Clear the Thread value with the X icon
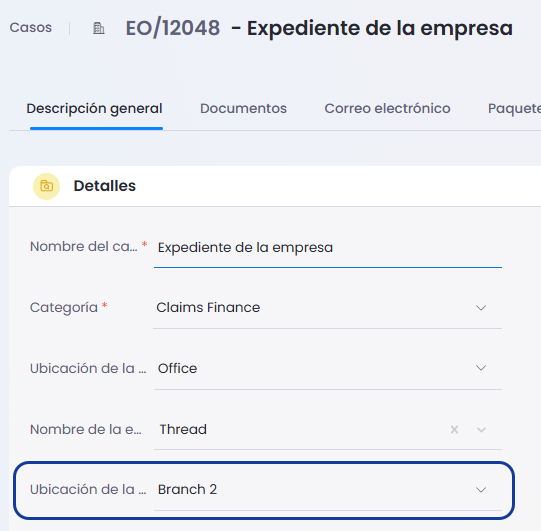This screenshot has width=541, height=531. click(454, 430)
